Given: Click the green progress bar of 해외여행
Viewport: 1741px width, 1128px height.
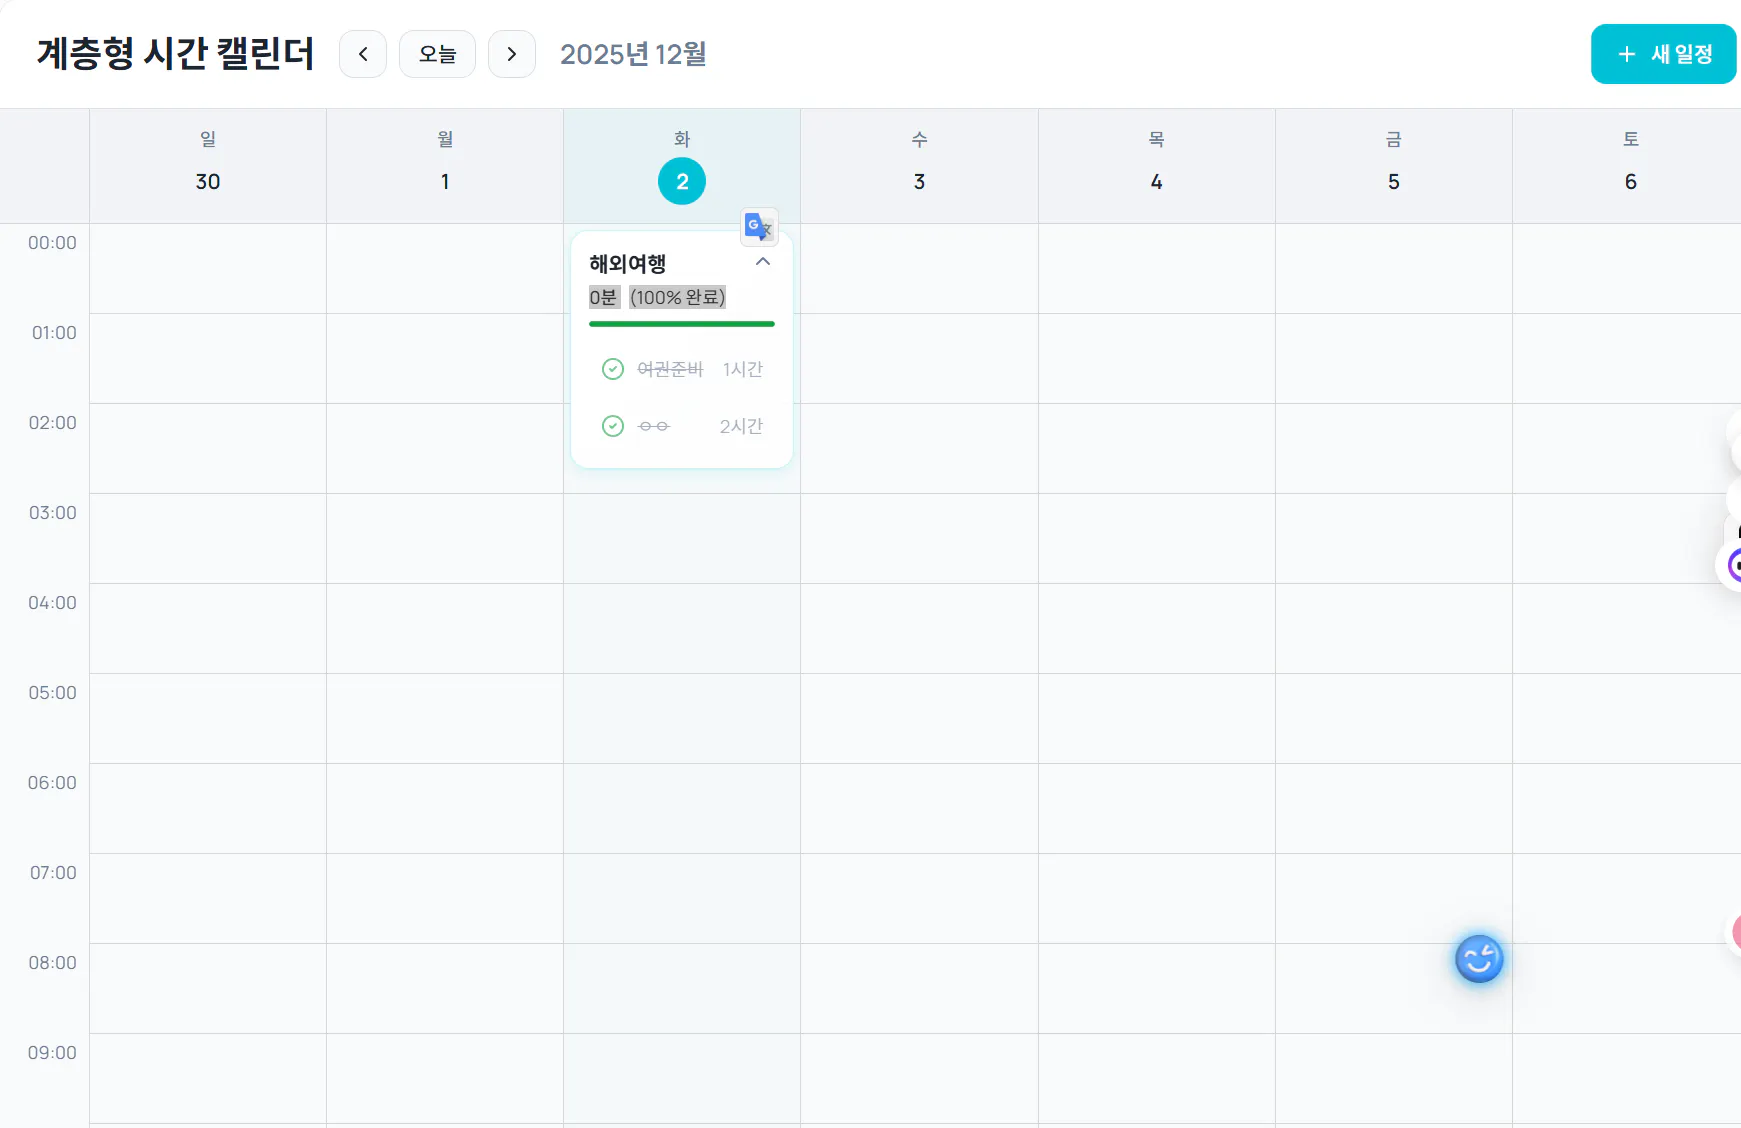Looking at the screenshot, I should click(682, 324).
